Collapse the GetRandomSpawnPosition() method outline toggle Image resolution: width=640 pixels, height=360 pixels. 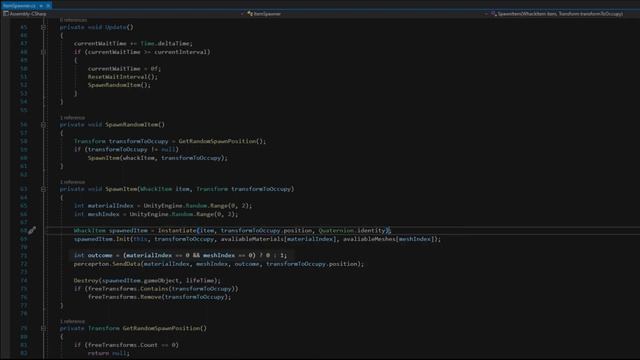(x=43, y=329)
